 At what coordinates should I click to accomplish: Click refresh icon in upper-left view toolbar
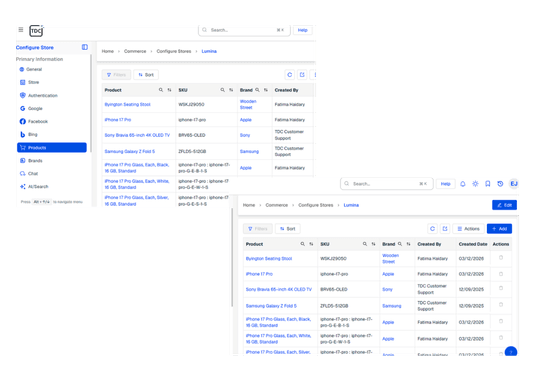[290, 75]
